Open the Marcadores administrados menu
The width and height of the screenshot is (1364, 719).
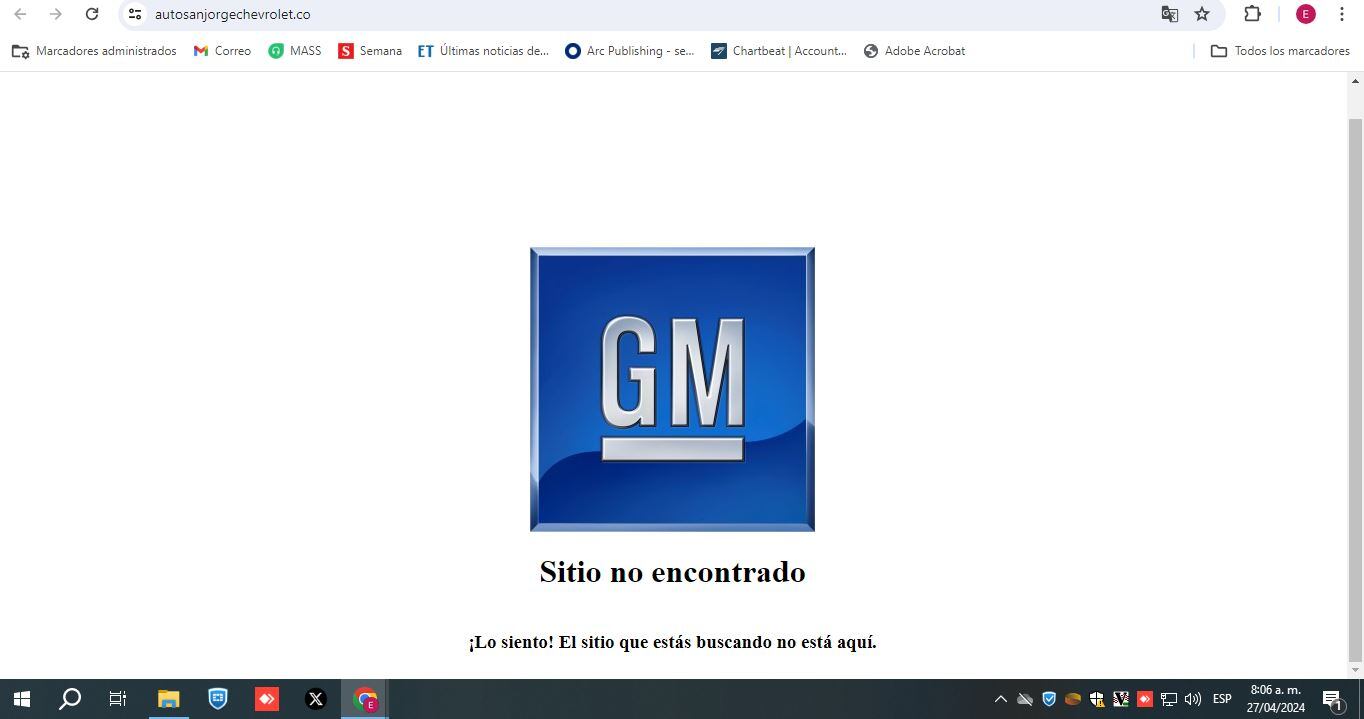click(x=94, y=50)
